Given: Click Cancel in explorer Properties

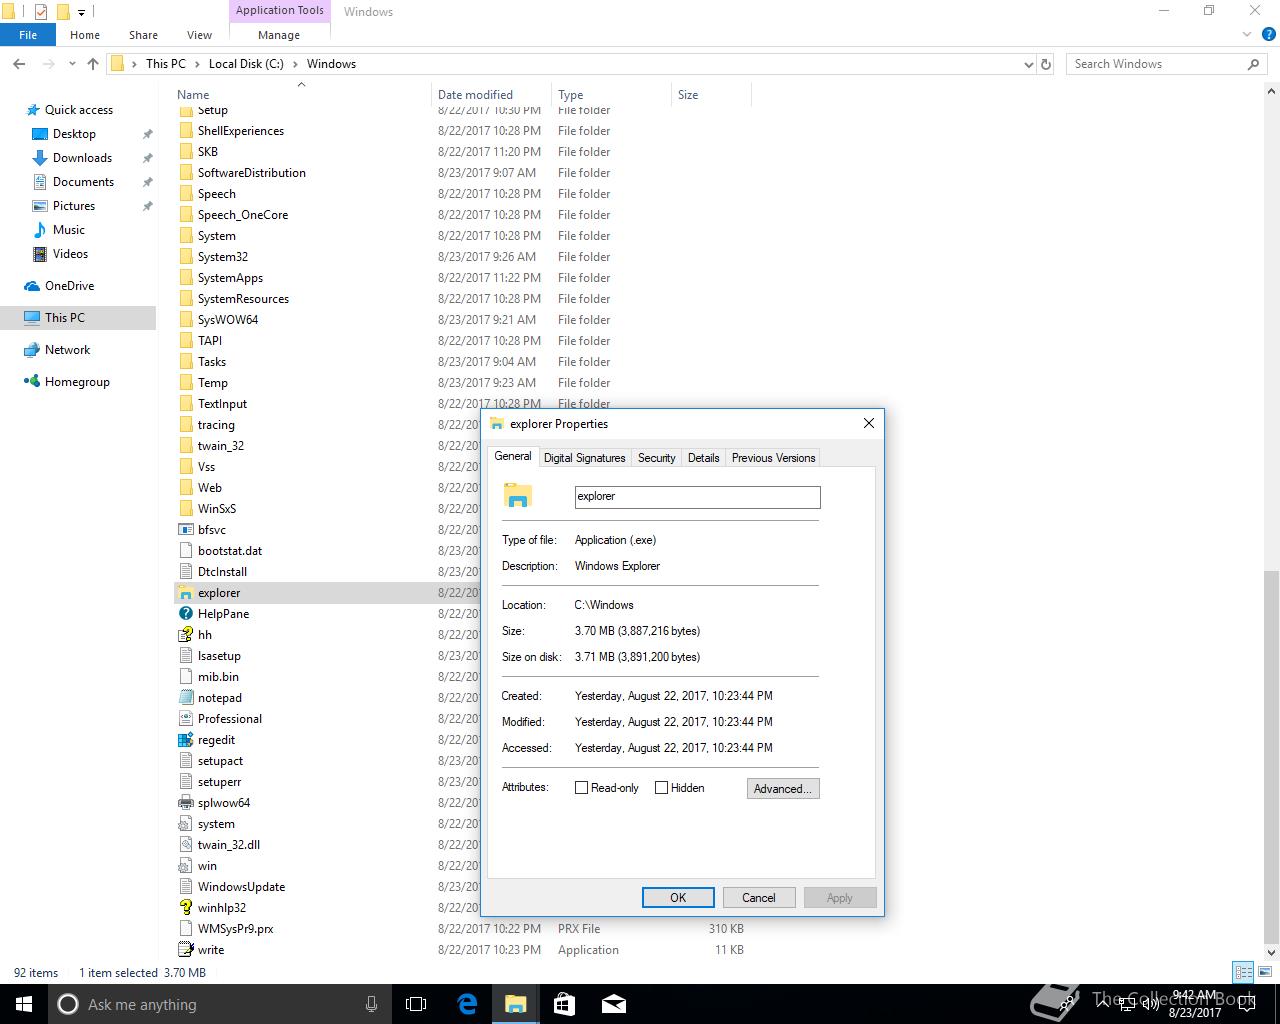Looking at the screenshot, I should pos(759,898).
